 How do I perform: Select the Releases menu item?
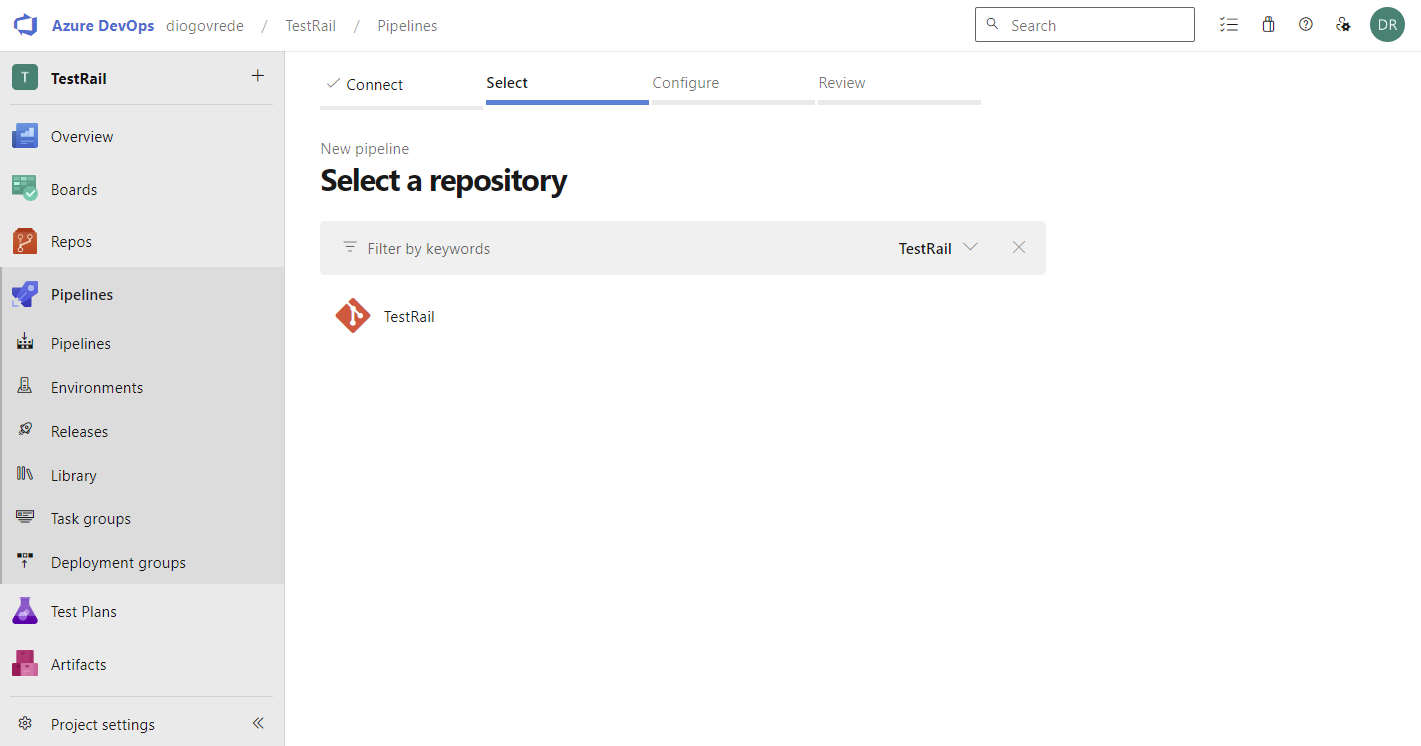[x=79, y=432]
